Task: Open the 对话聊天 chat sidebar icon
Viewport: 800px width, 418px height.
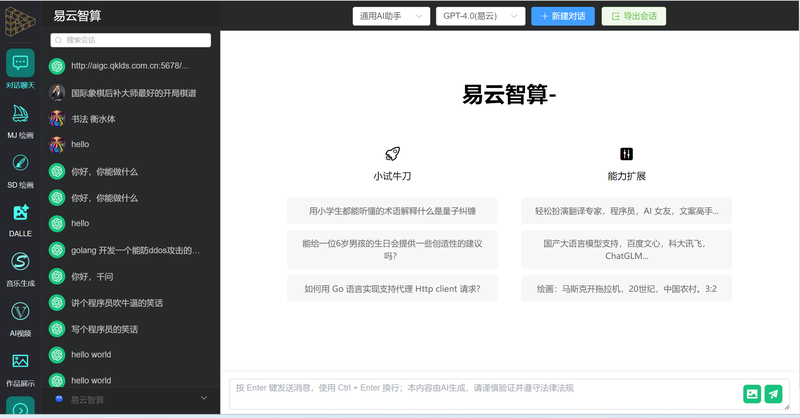Action: click(20, 65)
